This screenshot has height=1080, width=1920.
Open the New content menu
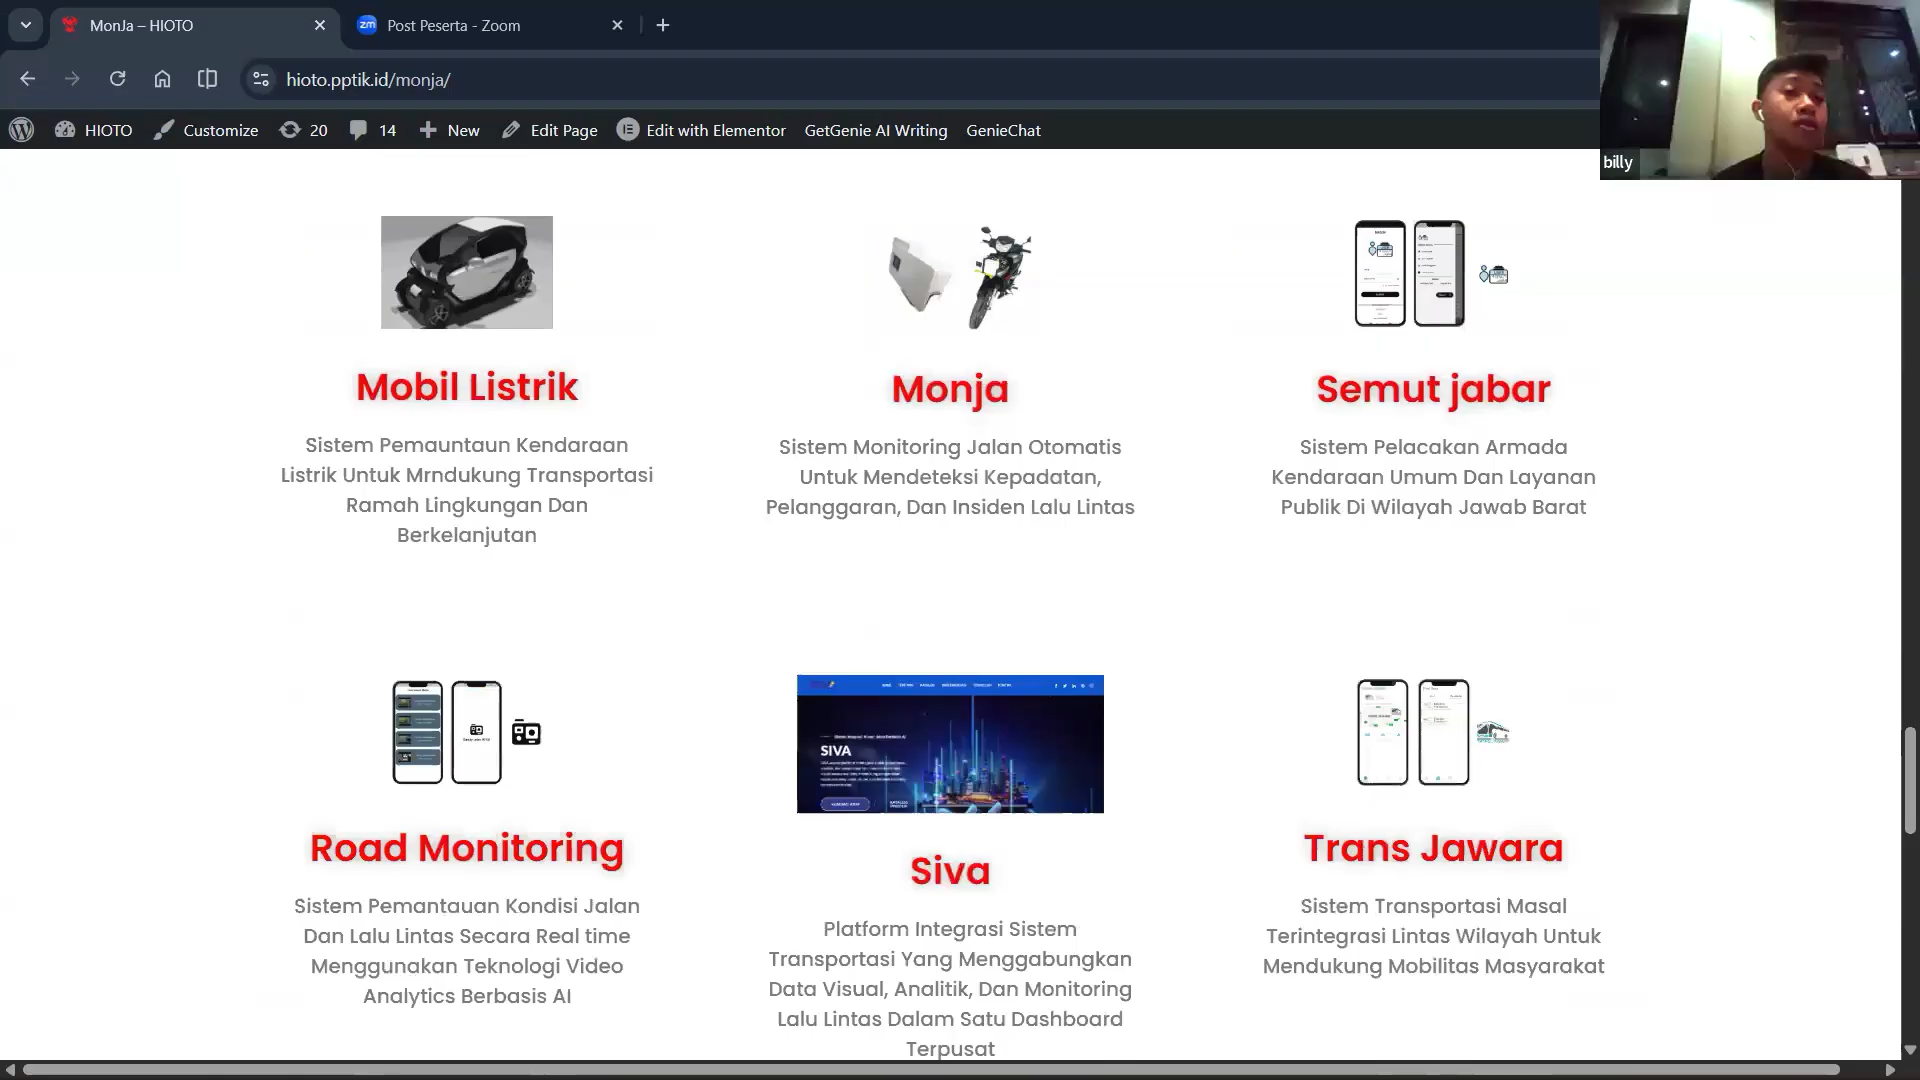point(449,130)
